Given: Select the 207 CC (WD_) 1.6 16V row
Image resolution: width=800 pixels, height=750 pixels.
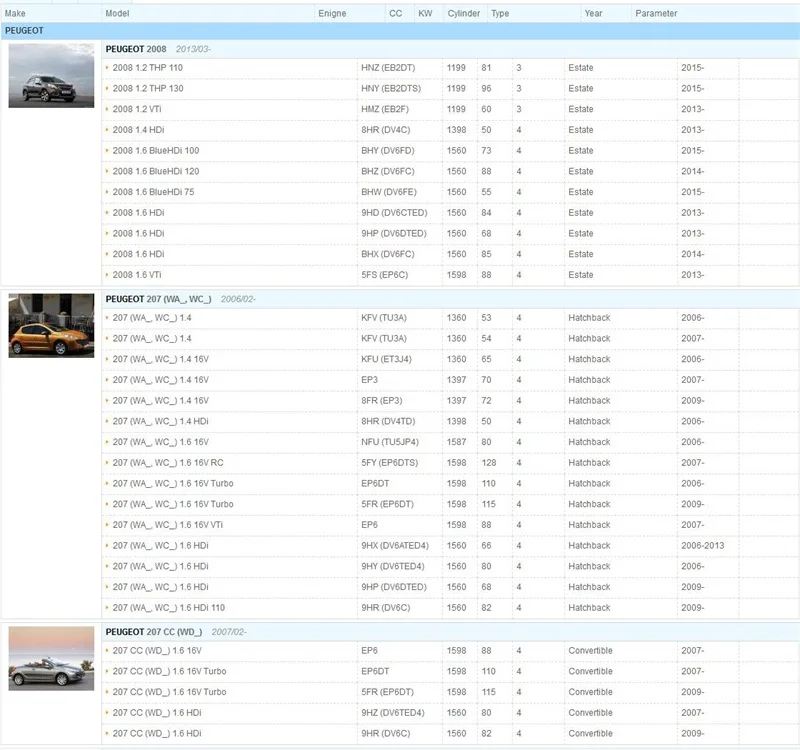Looking at the screenshot, I should [451, 651].
